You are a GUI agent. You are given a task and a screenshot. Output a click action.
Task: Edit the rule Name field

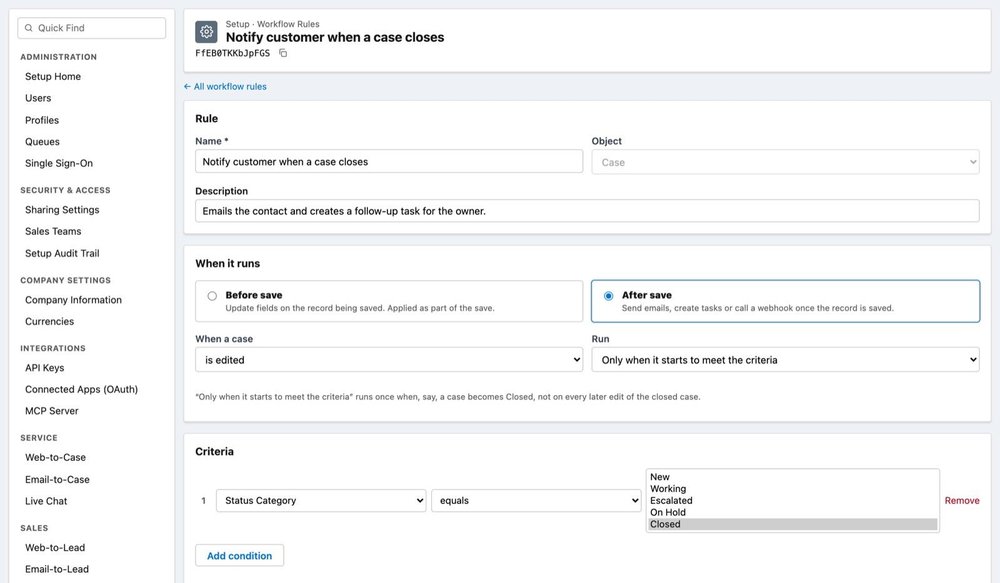389,161
